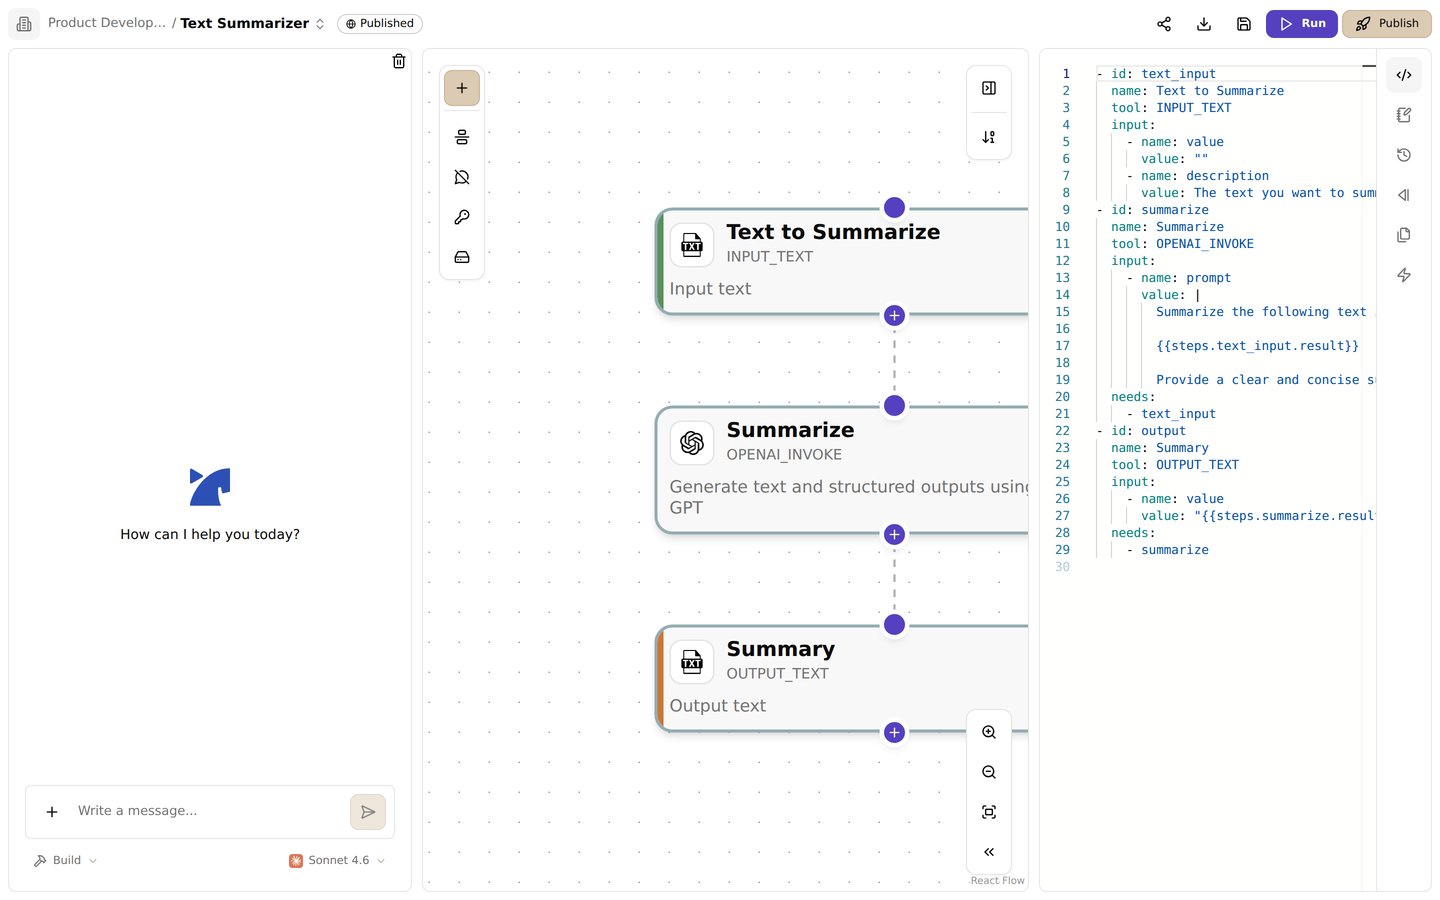Screen dimensions: 1440x900
Task: Click code line 'tool: OUTPUT_TEXT'
Action: pos(1175,465)
